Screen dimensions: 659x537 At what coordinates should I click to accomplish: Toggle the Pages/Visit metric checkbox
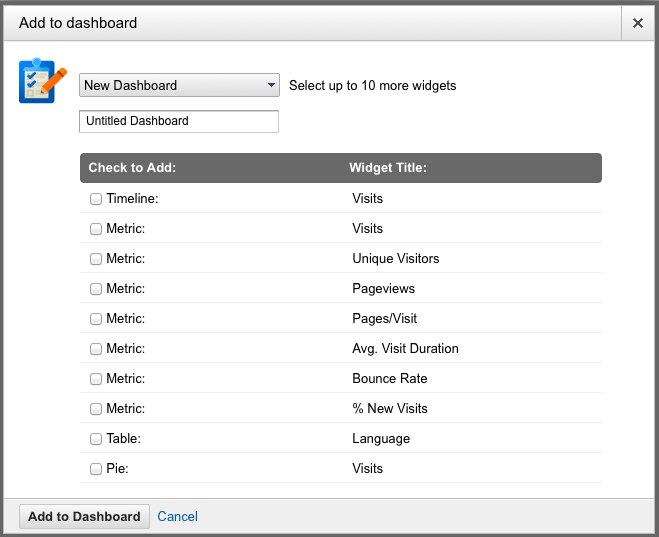click(96, 319)
